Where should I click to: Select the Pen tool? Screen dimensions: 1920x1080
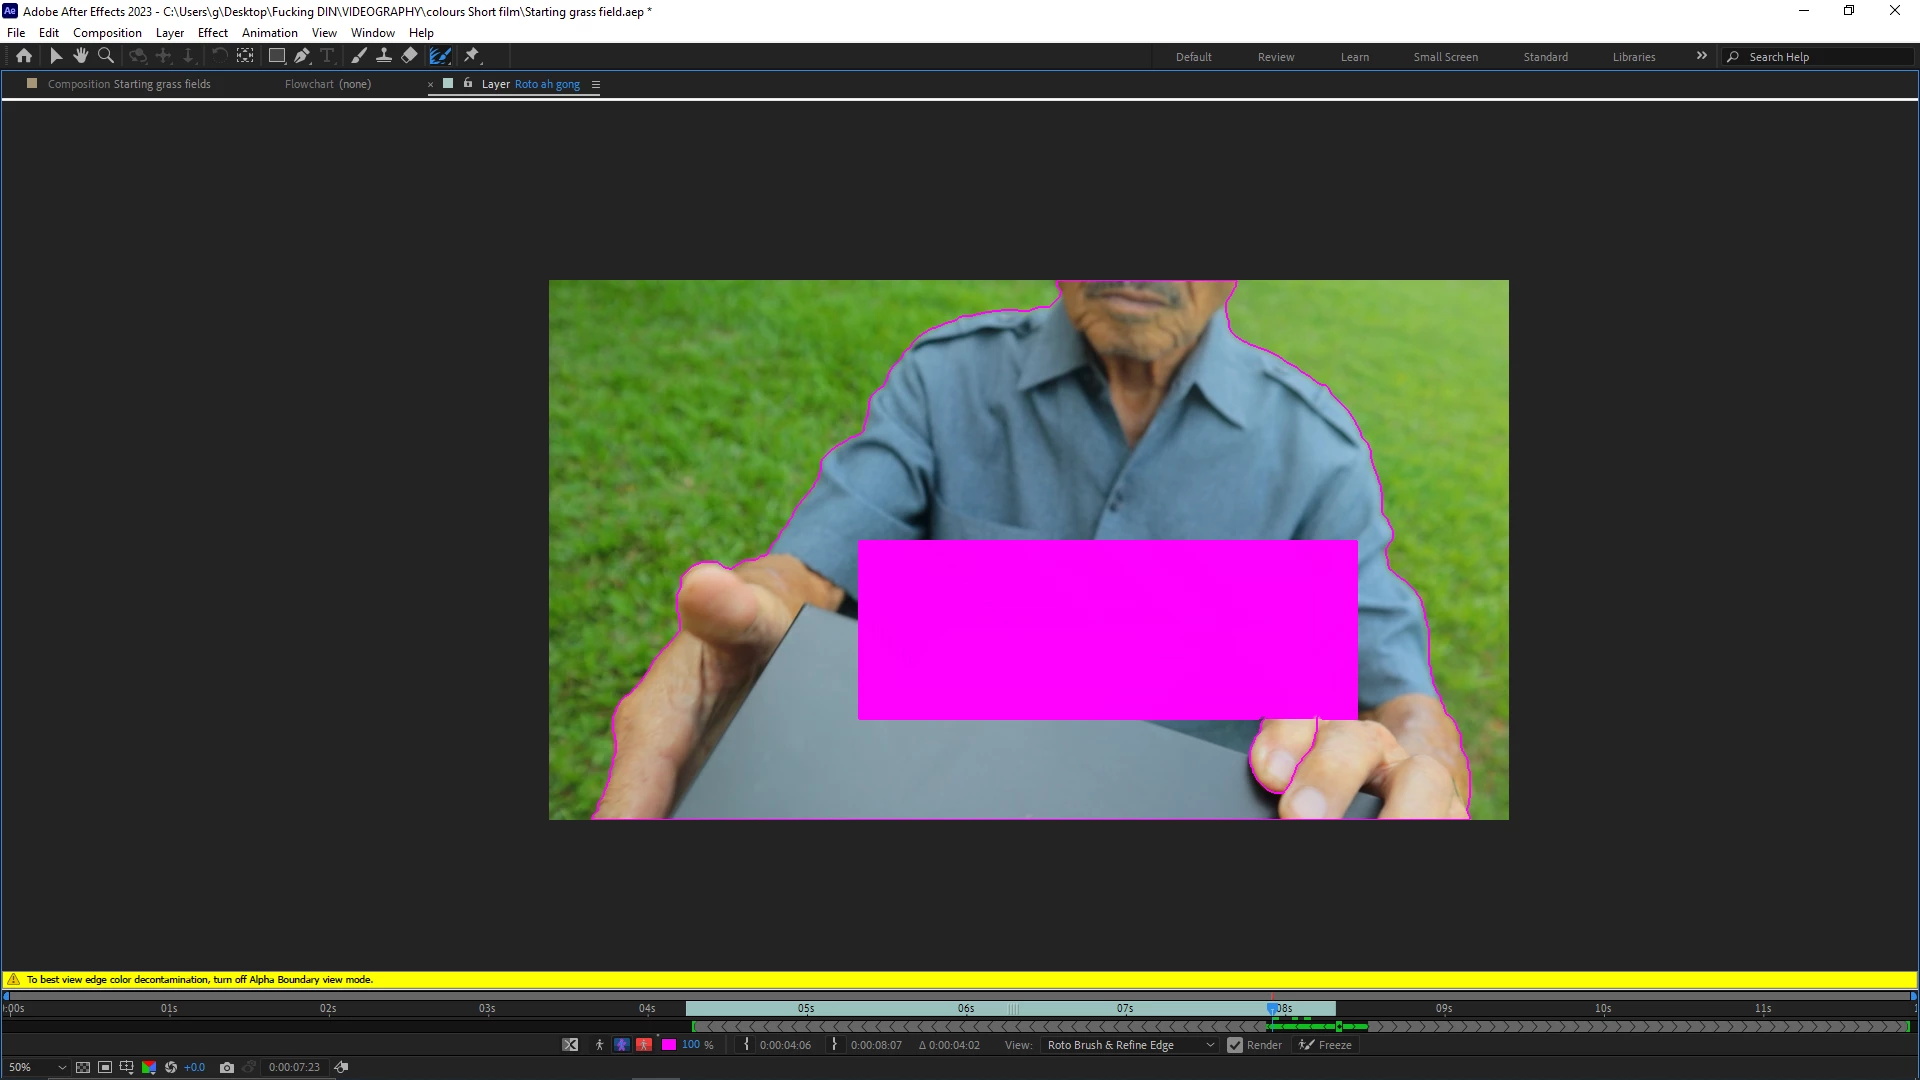302,56
